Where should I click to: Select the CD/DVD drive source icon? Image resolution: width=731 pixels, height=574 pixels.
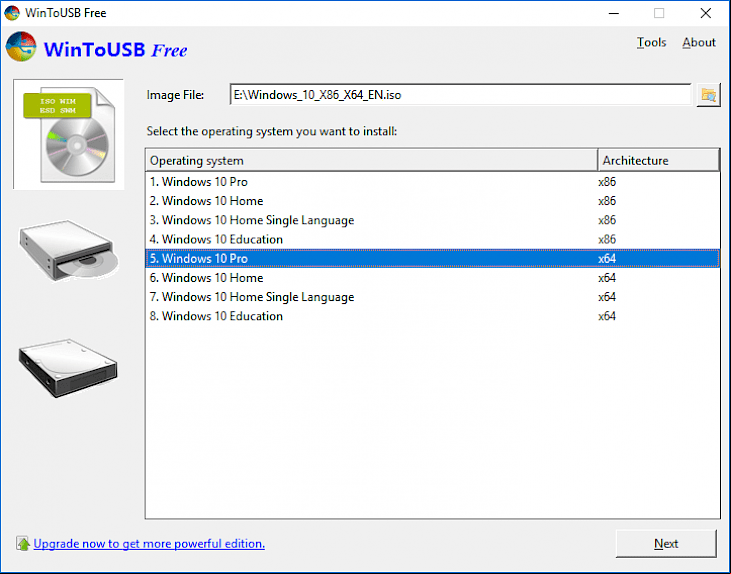tap(69, 250)
